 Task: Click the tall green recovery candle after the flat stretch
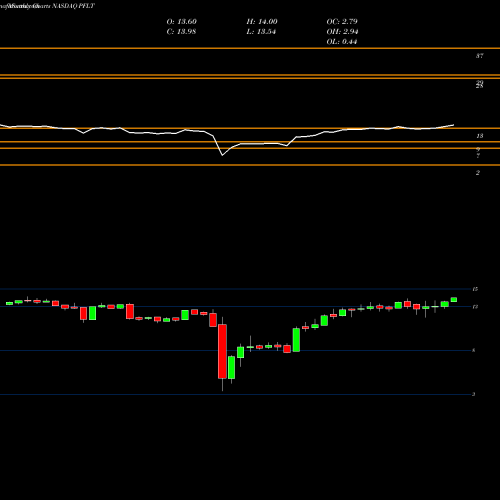296,340
